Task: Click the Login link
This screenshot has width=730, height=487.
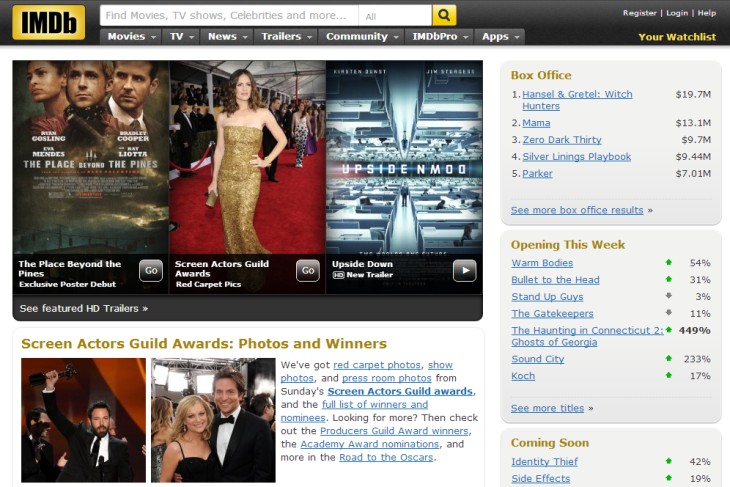Action: (x=677, y=13)
